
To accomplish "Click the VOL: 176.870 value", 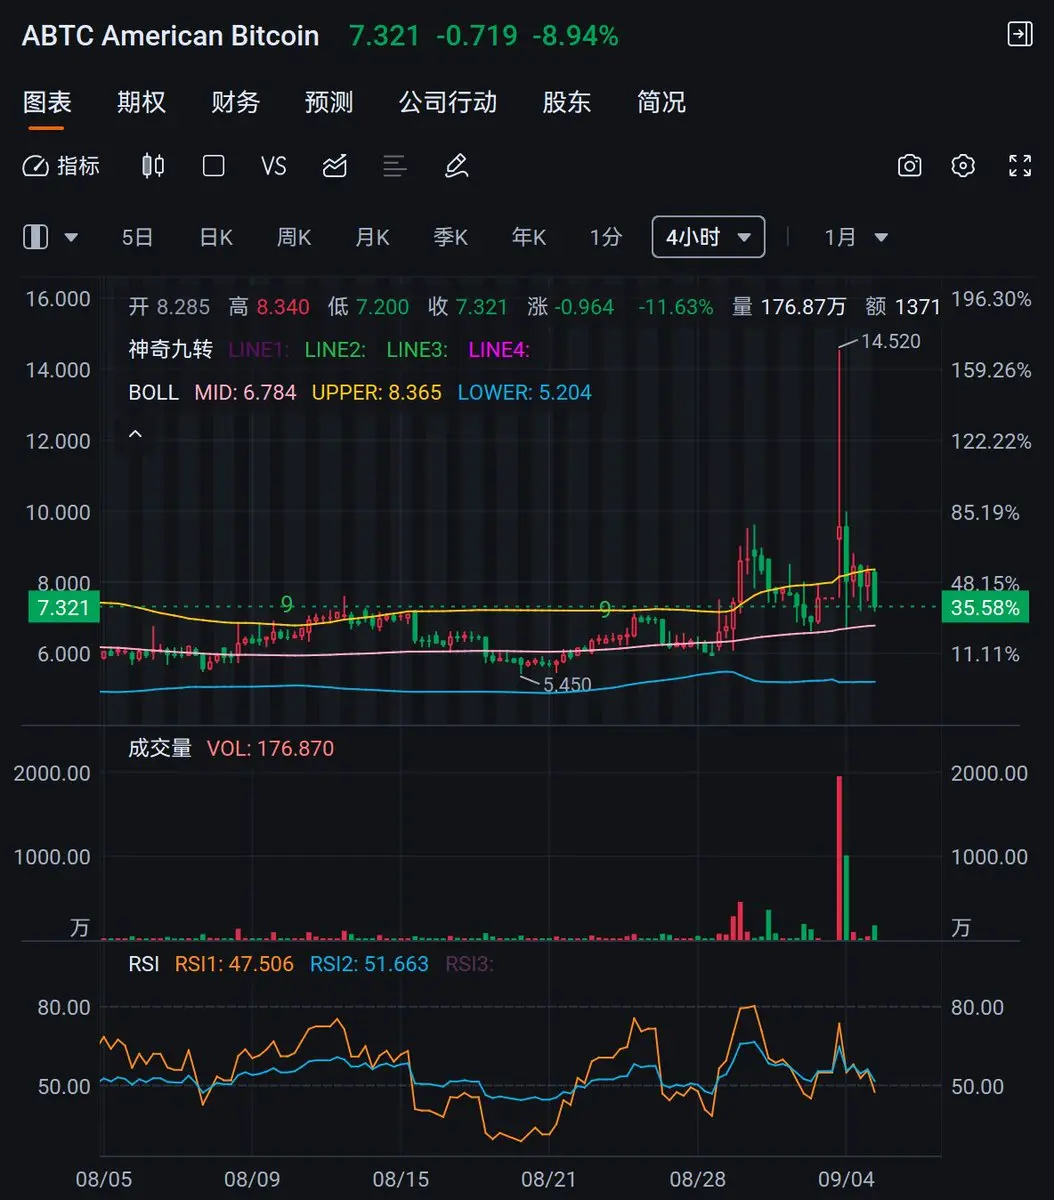I will (270, 748).
